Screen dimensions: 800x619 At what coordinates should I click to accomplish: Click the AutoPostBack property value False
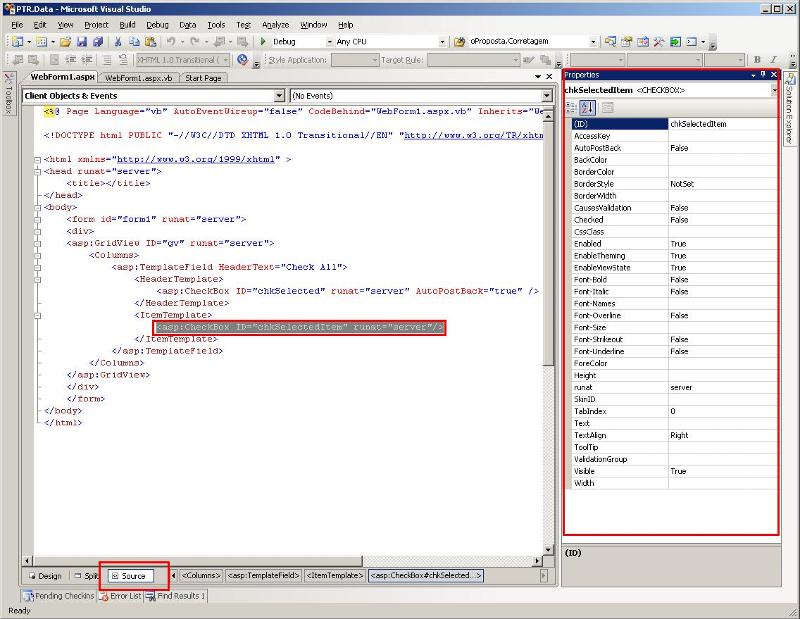723,148
